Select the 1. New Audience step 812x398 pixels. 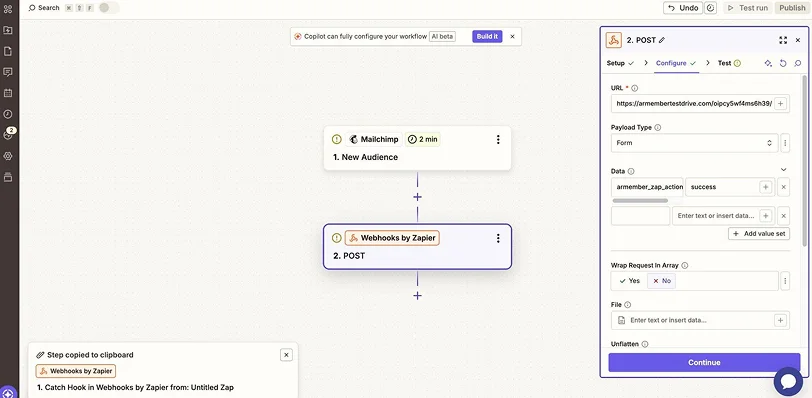click(x=417, y=148)
